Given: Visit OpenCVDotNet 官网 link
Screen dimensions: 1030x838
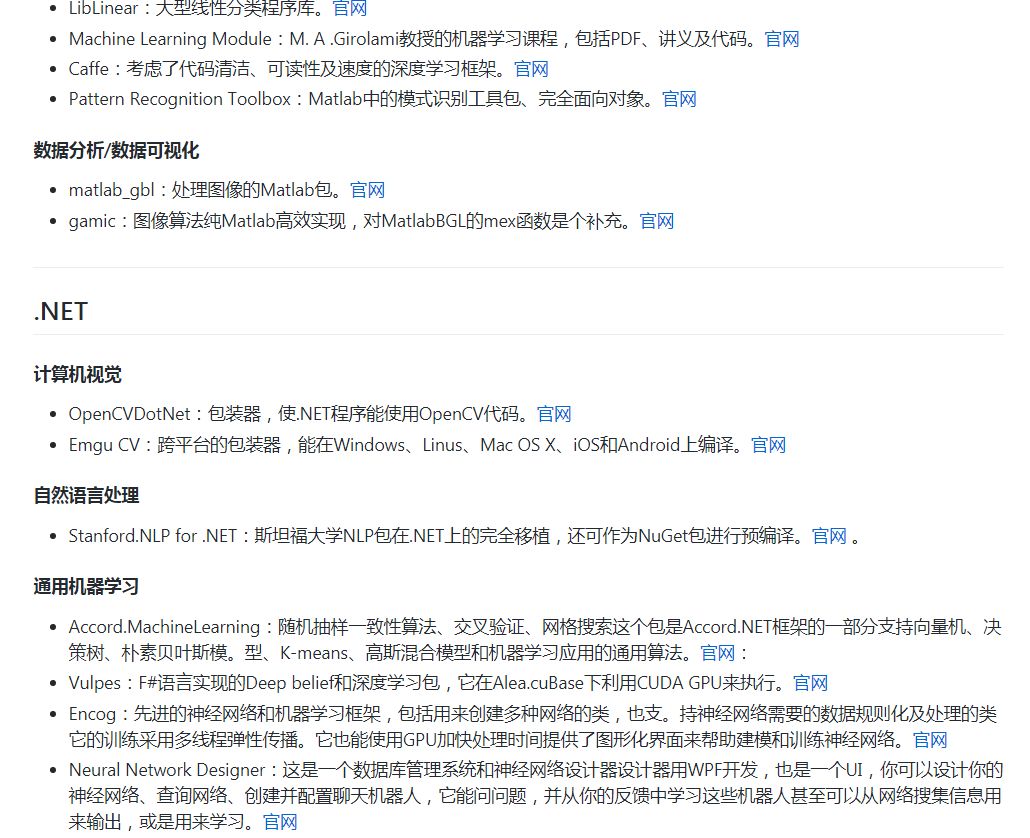Looking at the screenshot, I should coord(554,414).
